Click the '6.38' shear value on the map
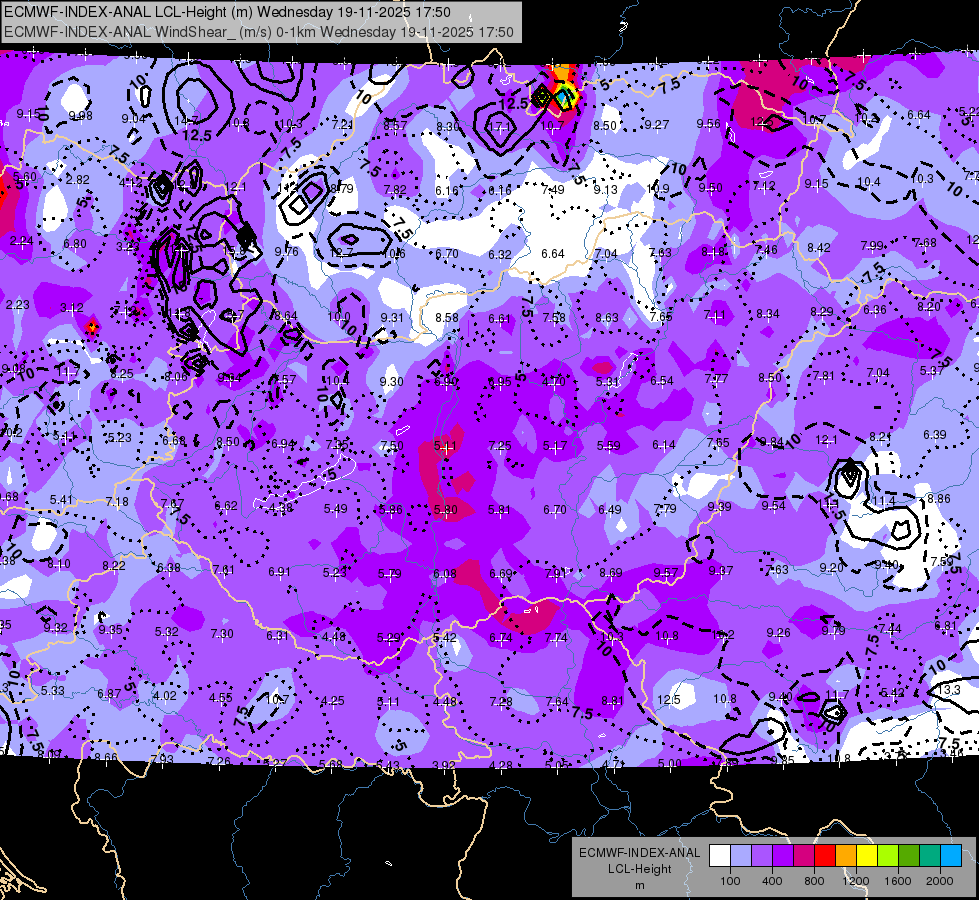Image resolution: width=979 pixels, height=900 pixels. [169, 568]
